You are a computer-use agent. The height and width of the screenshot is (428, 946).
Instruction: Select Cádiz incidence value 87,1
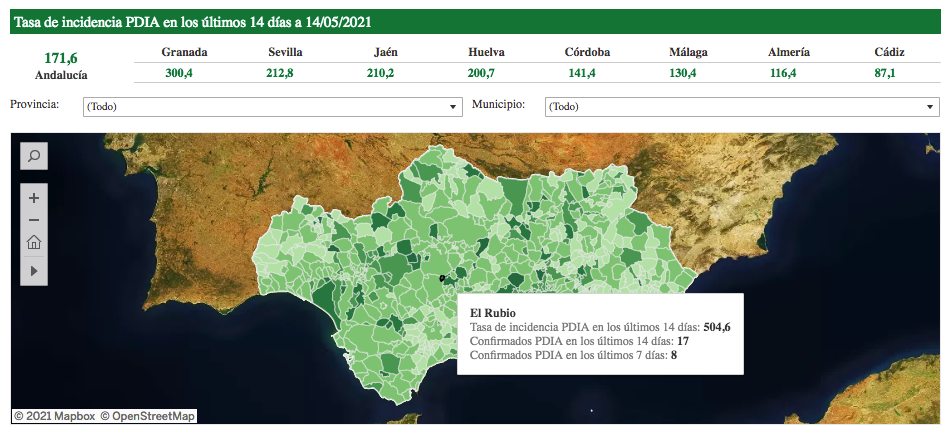click(884, 73)
